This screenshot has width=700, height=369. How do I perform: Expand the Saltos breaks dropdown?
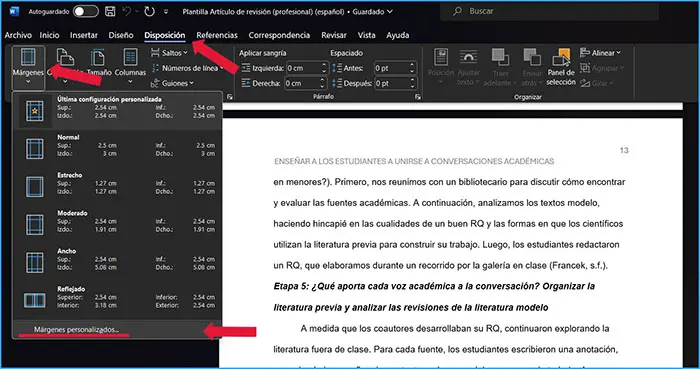pyautogui.click(x=169, y=53)
